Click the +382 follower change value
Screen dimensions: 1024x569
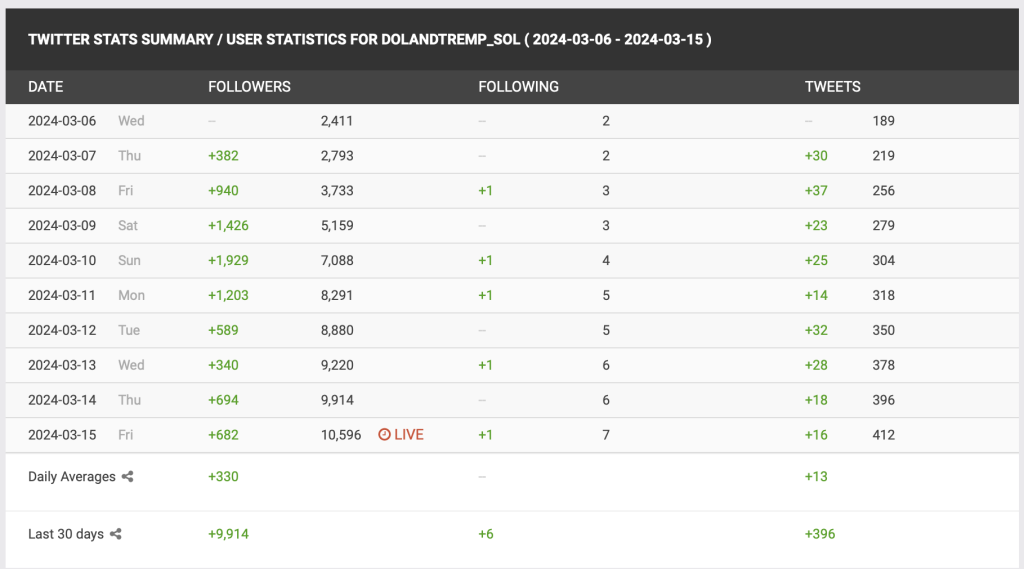tap(223, 156)
